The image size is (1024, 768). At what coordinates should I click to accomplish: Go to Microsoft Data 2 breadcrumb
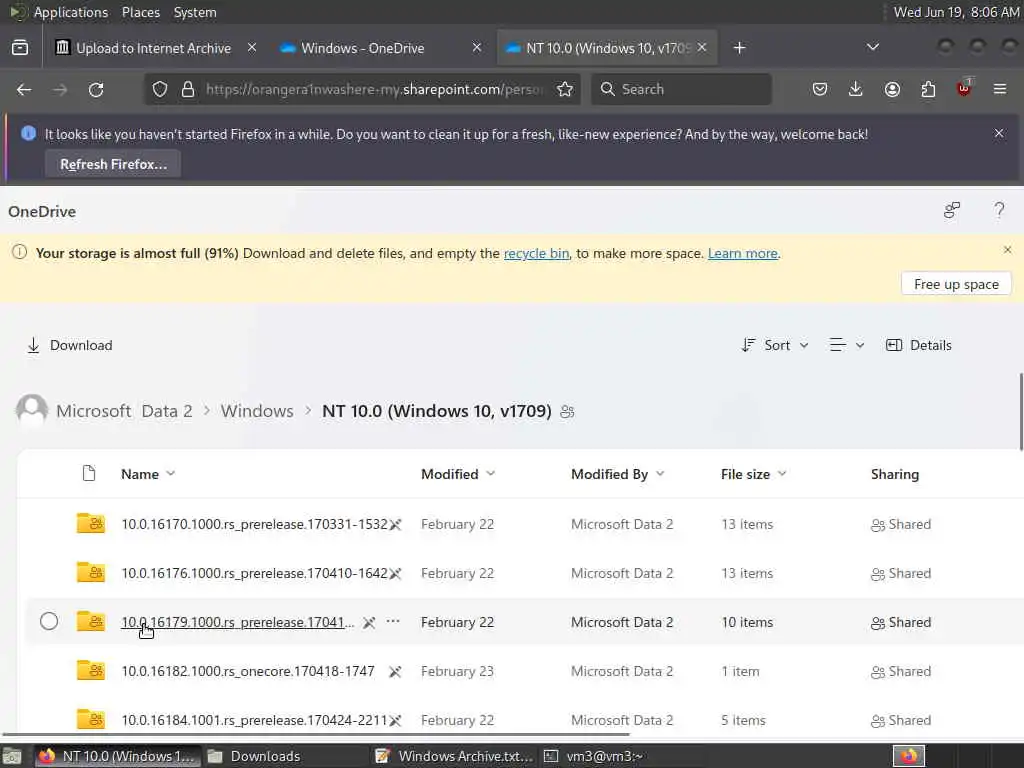124,411
